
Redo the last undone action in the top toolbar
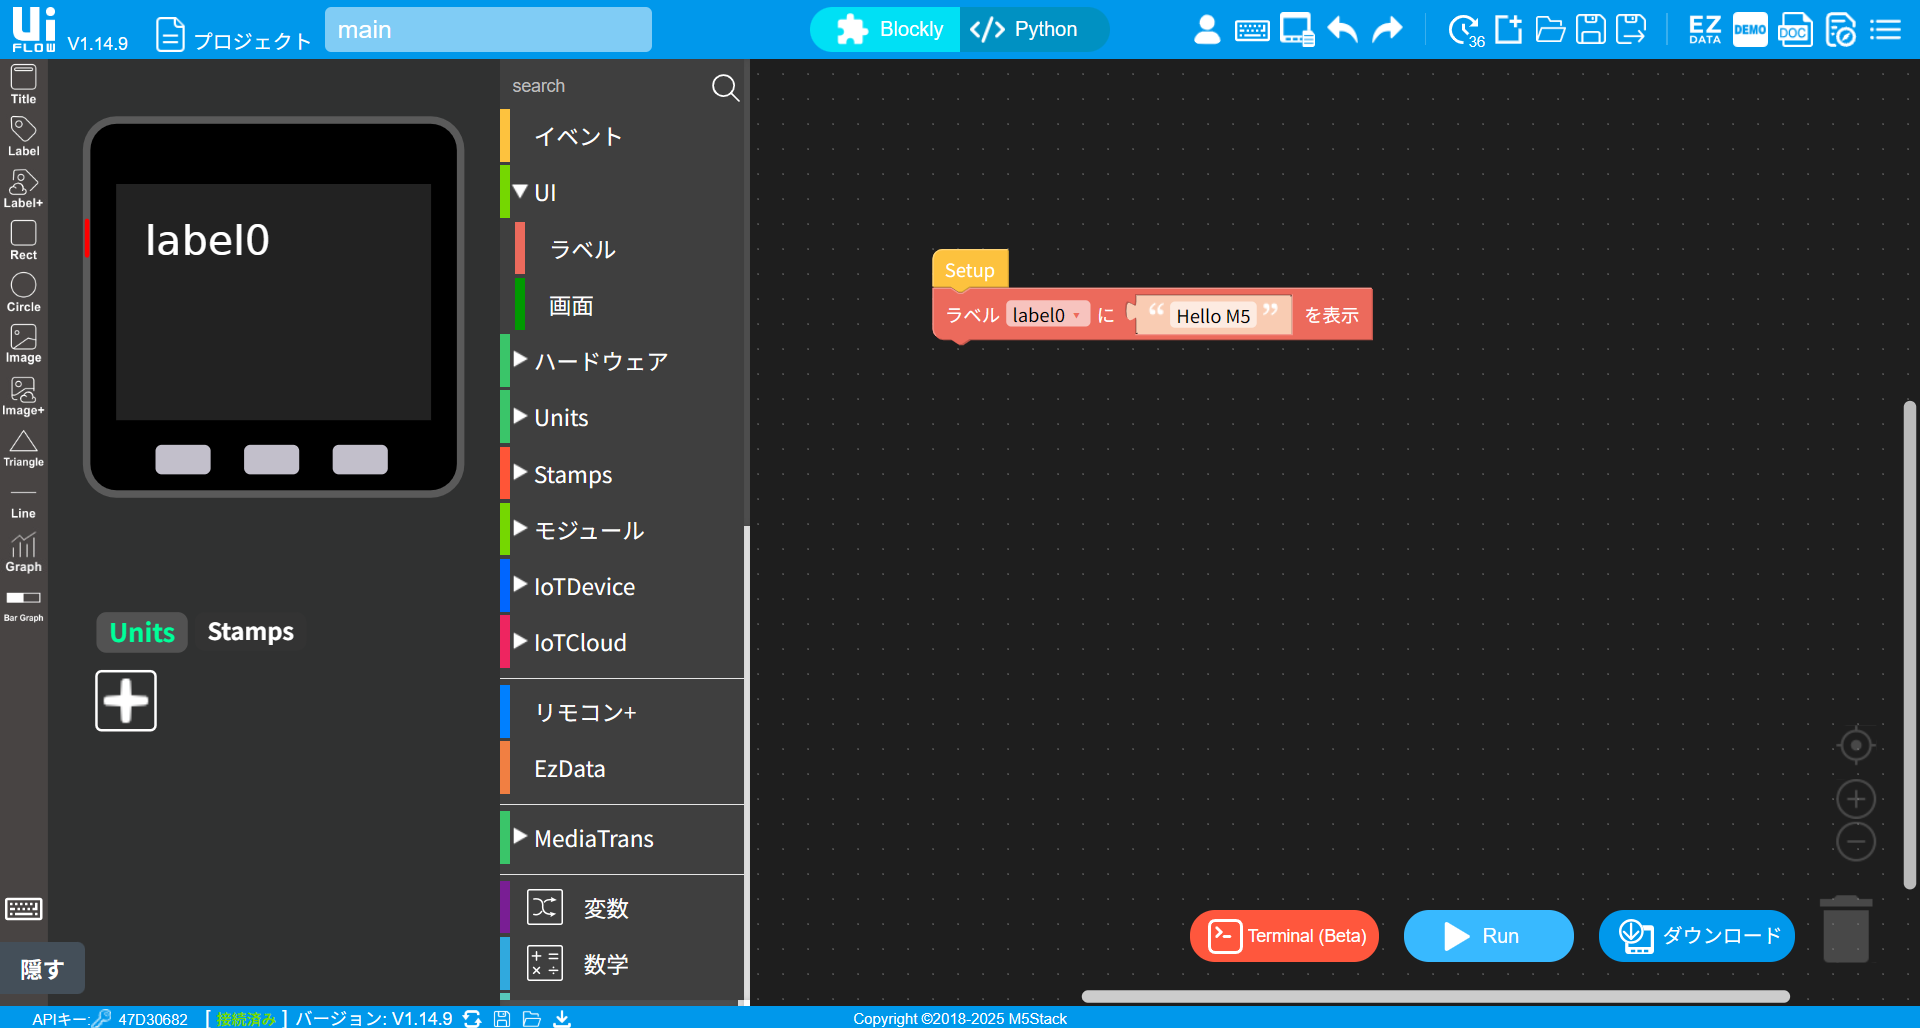tap(1388, 30)
